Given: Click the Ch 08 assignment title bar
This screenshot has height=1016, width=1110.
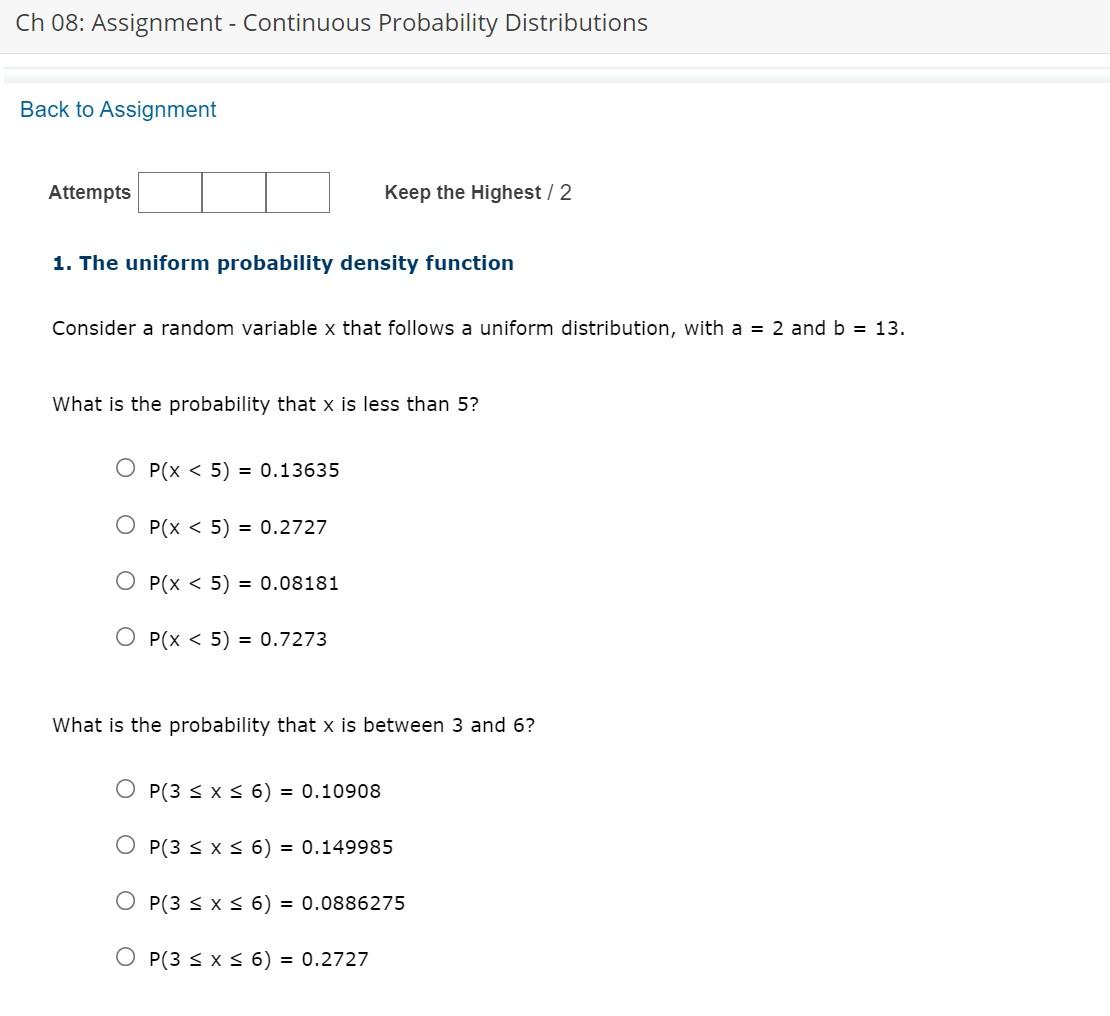Looking at the screenshot, I should (330, 22).
